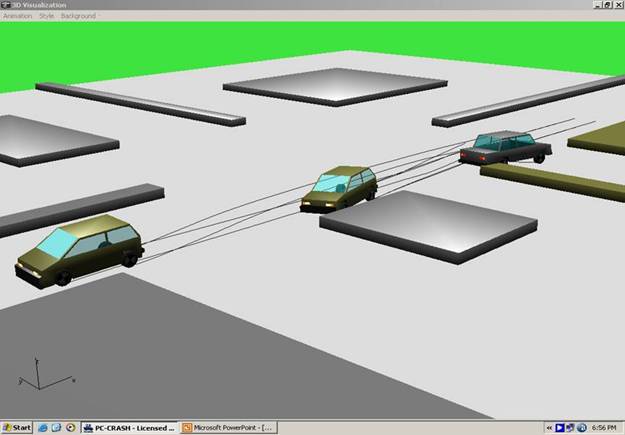Click the blue play tray icon
The width and height of the screenshot is (625, 435).
(x=560, y=428)
